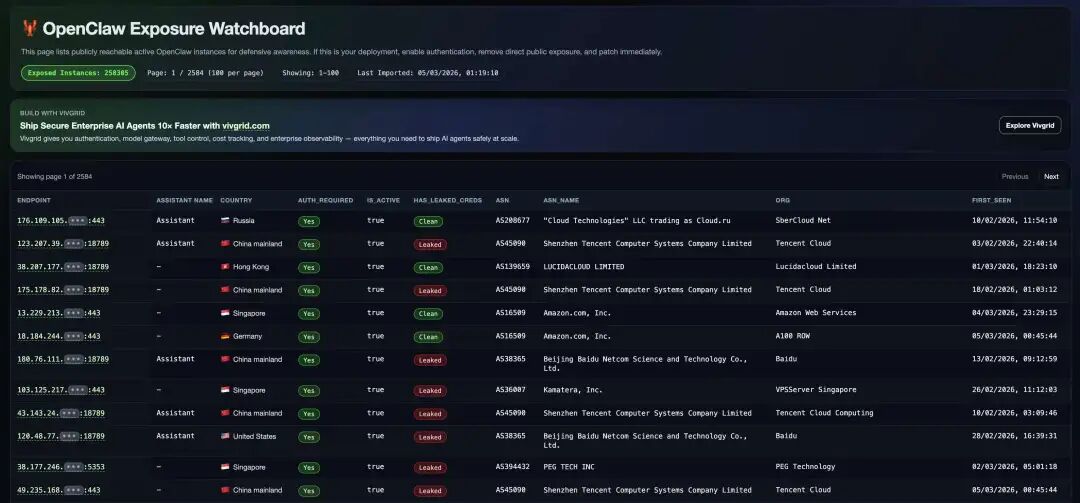This screenshot has height=503, width=1080.
Task: Click the OpenClaw lobster logo icon
Action: click(x=30, y=29)
